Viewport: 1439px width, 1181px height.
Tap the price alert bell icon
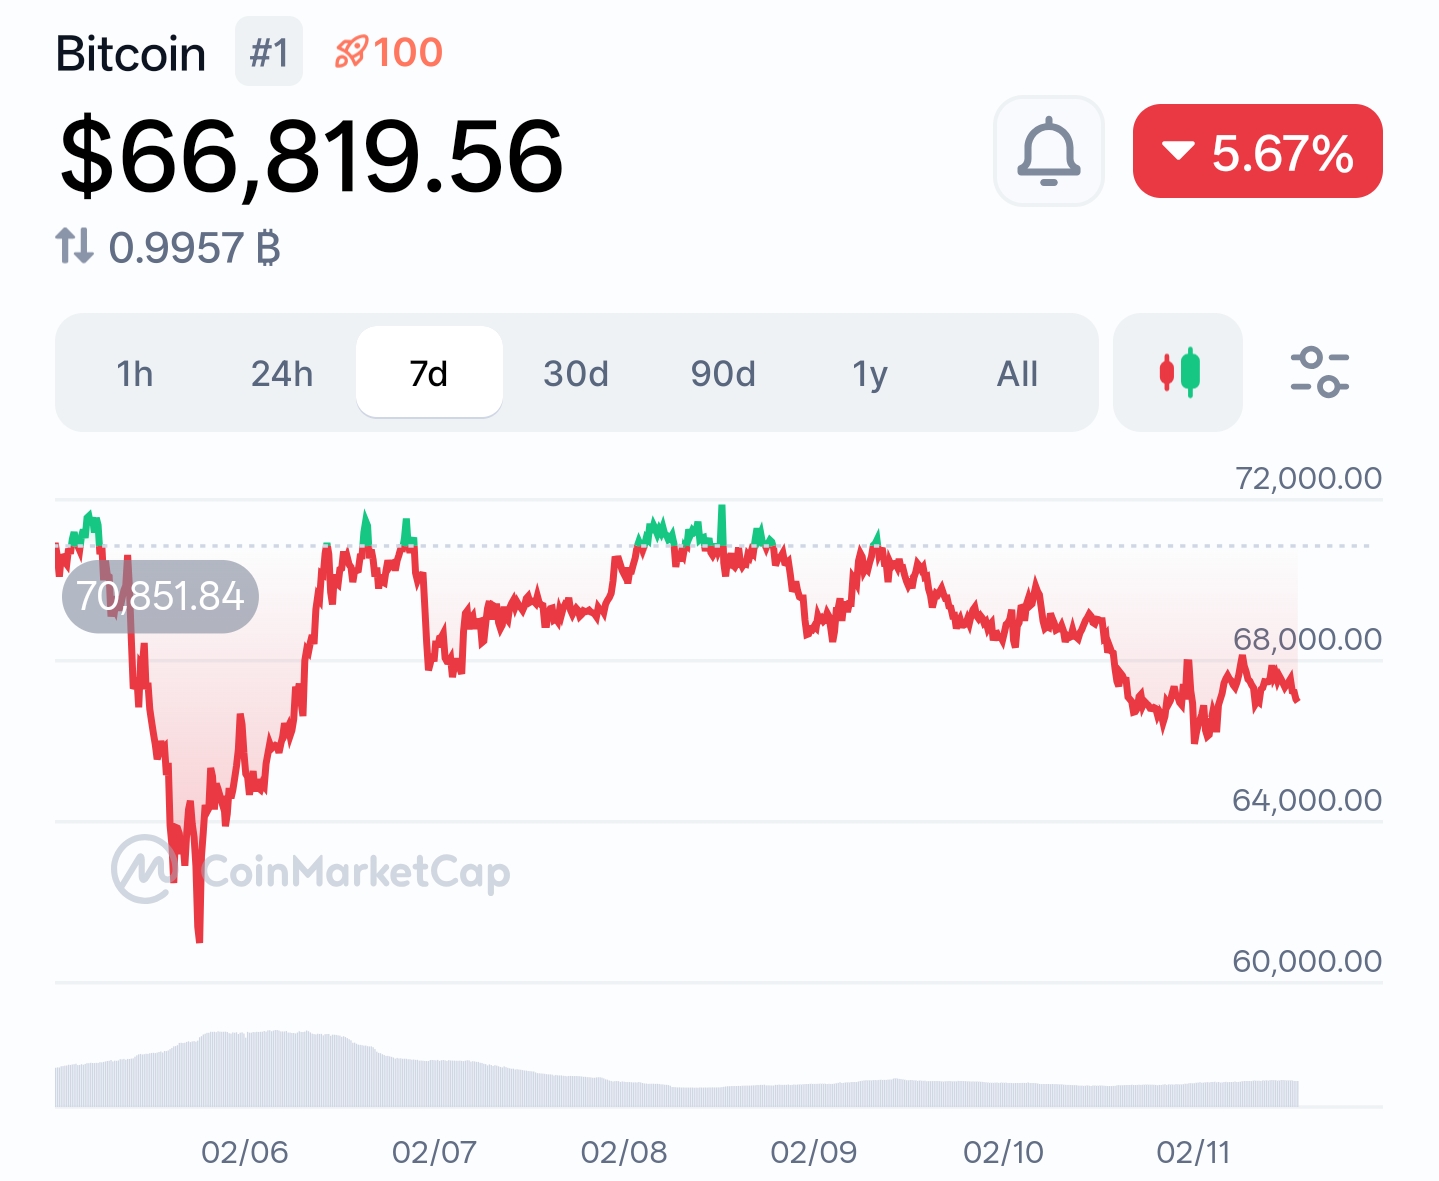coord(1048,151)
